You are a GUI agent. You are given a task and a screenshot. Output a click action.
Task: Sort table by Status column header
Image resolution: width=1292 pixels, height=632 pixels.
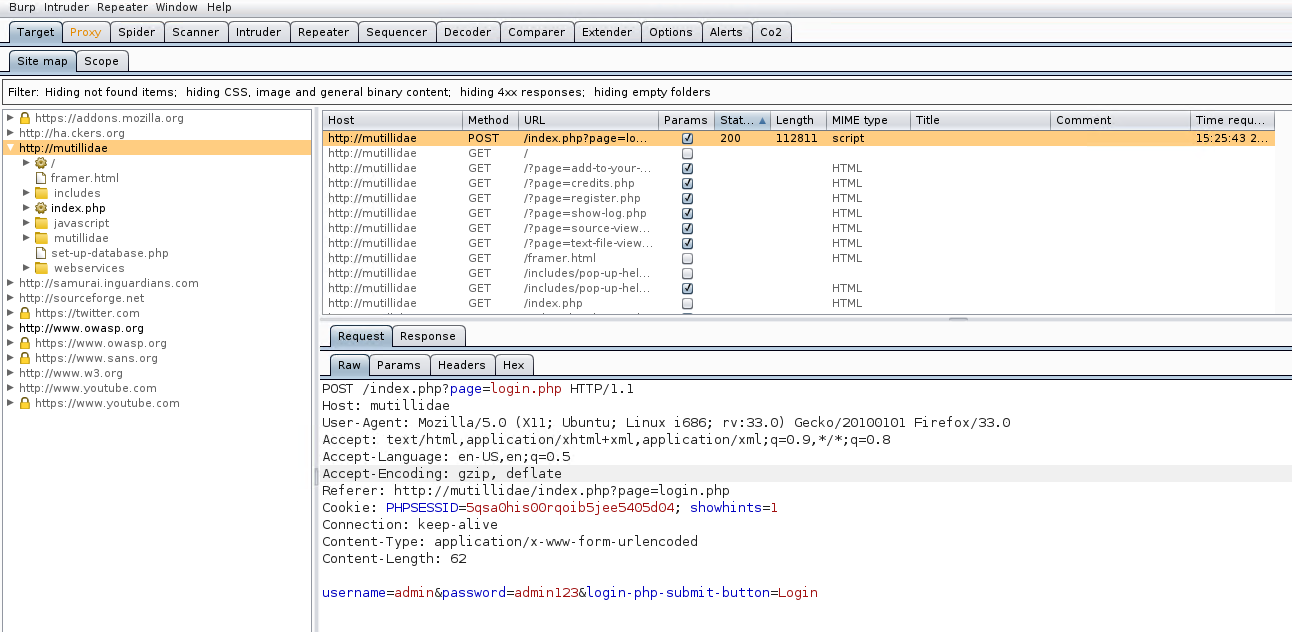(x=741, y=120)
